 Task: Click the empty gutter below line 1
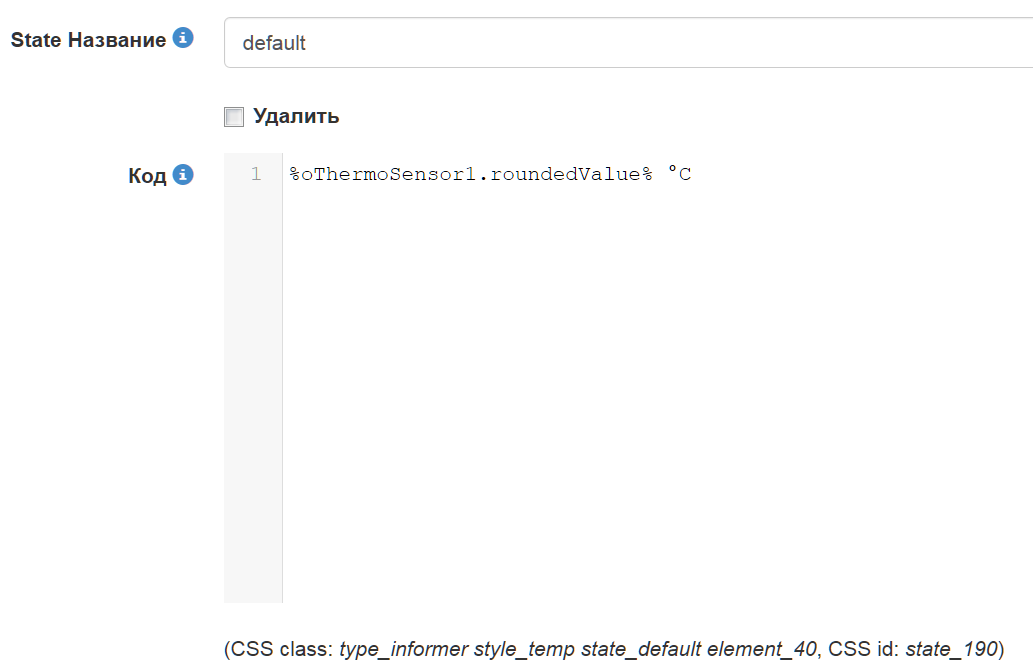[253, 400]
